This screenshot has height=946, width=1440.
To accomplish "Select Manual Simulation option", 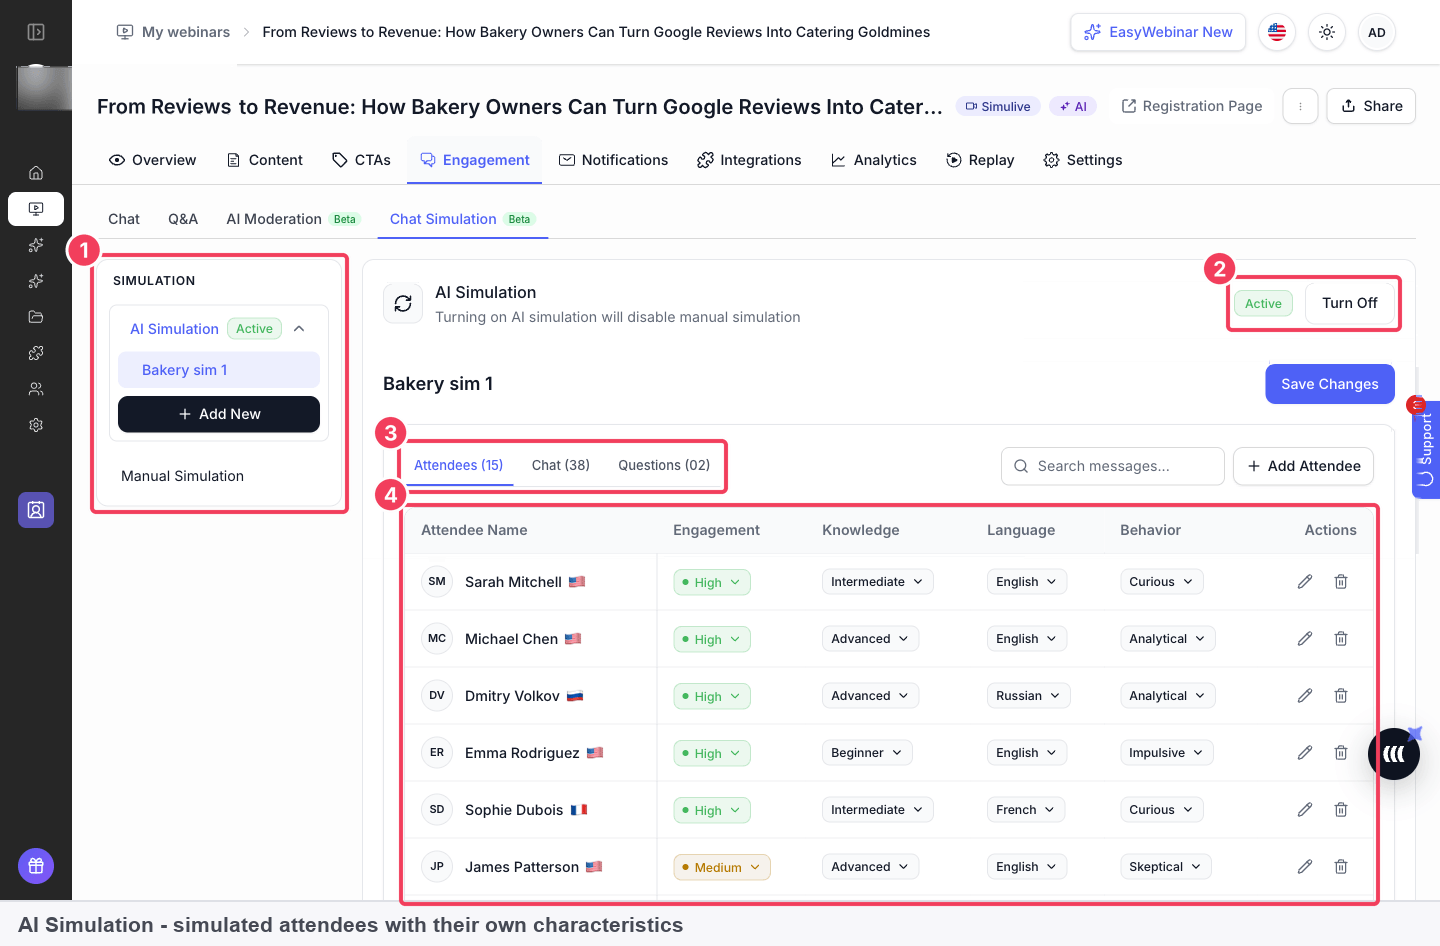I will point(183,476).
